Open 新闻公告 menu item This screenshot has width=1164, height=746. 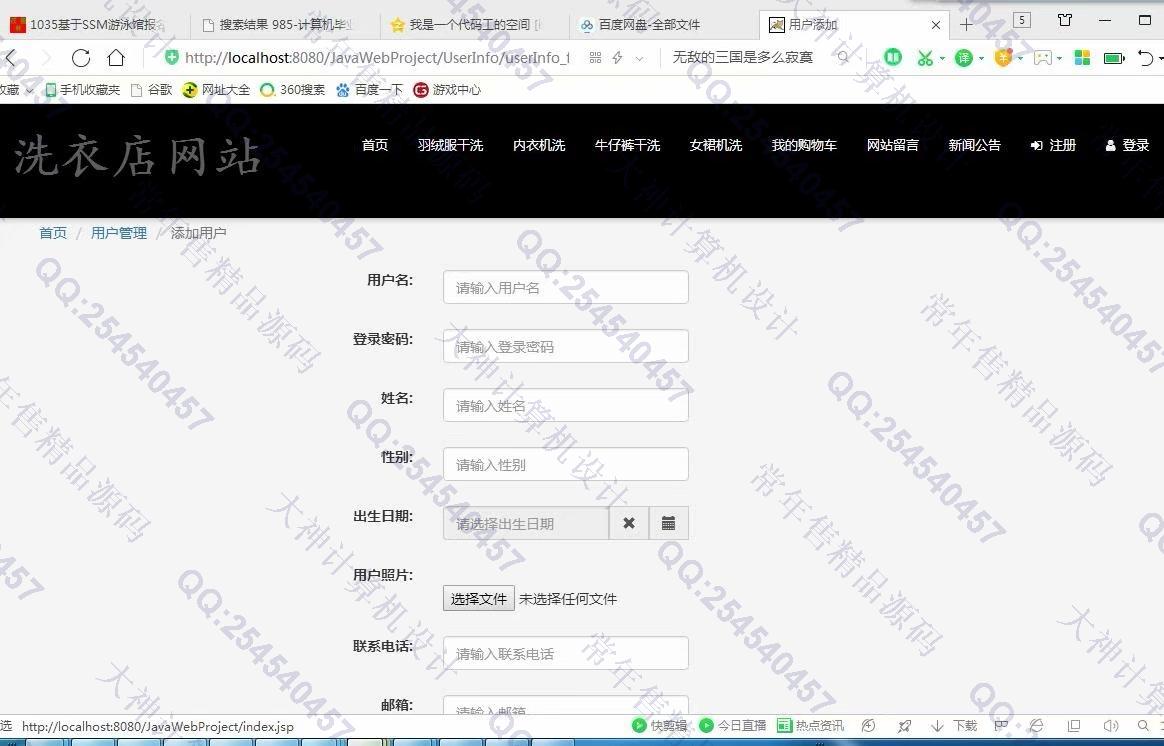[x=974, y=145]
